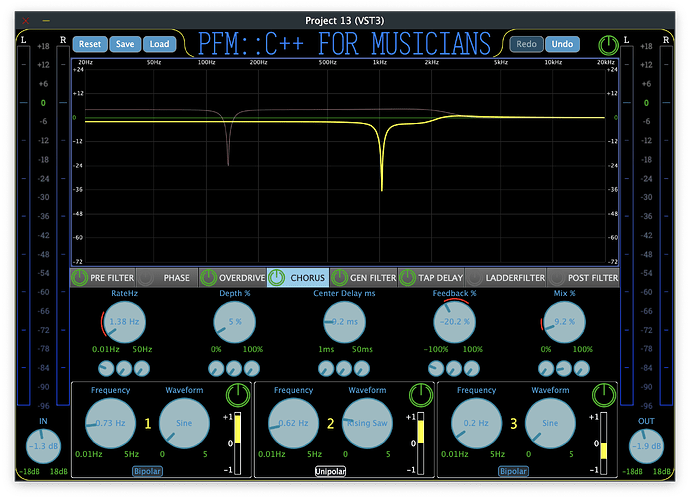
Task: Click the Center Delay ms knob
Action: pos(345,322)
